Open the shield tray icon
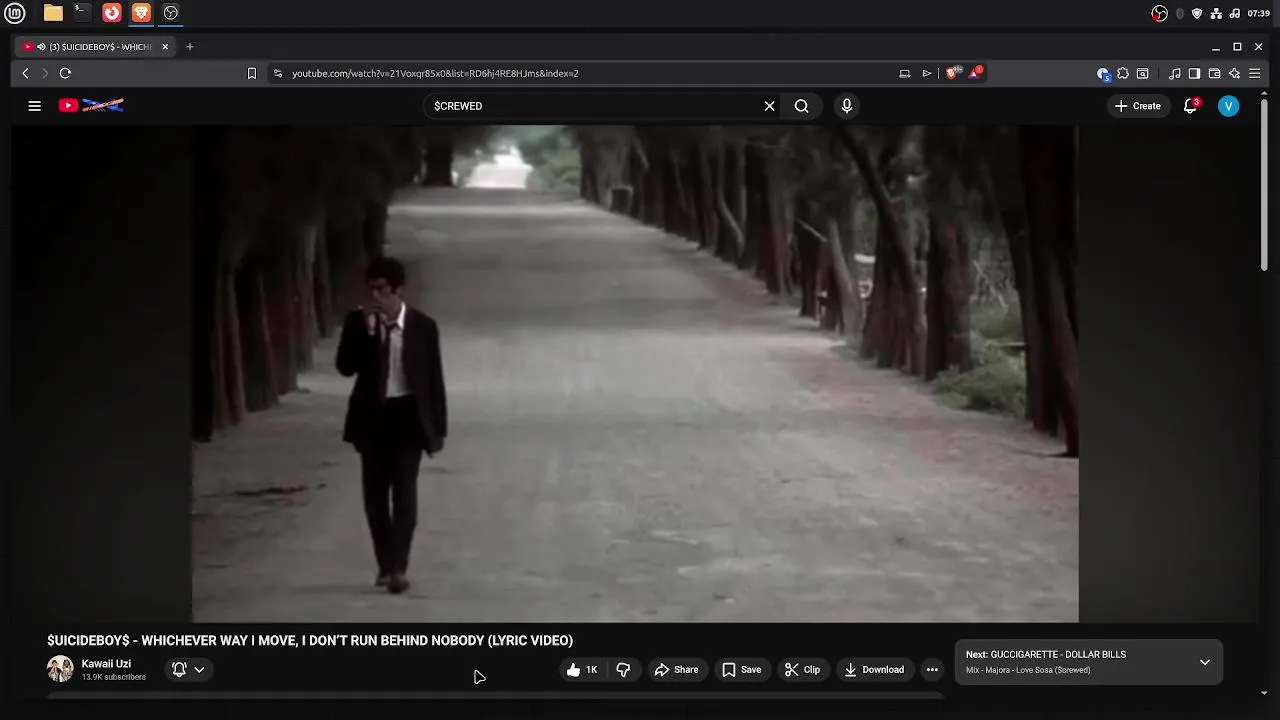 [x=1197, y=13]
